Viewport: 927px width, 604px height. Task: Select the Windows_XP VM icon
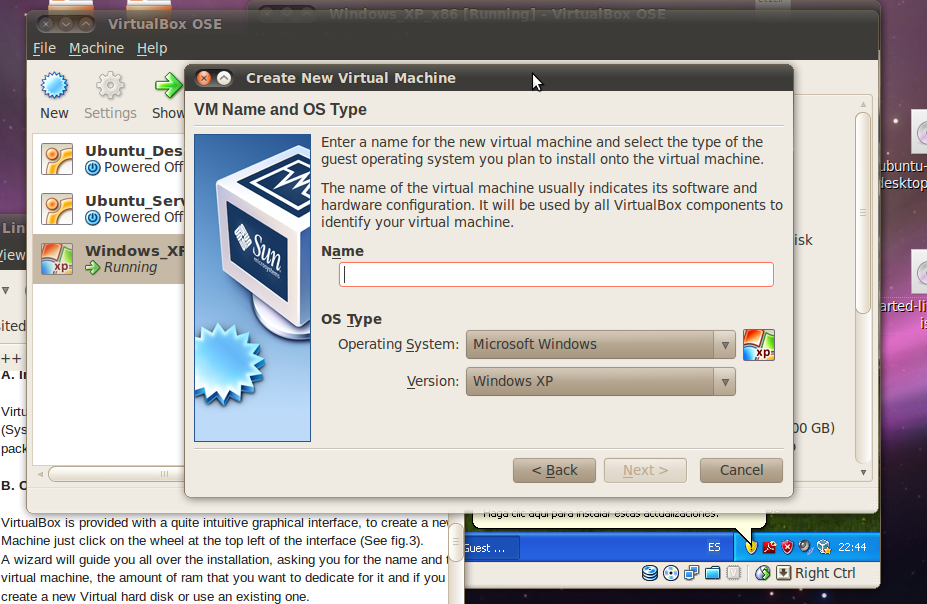point(57,259)
